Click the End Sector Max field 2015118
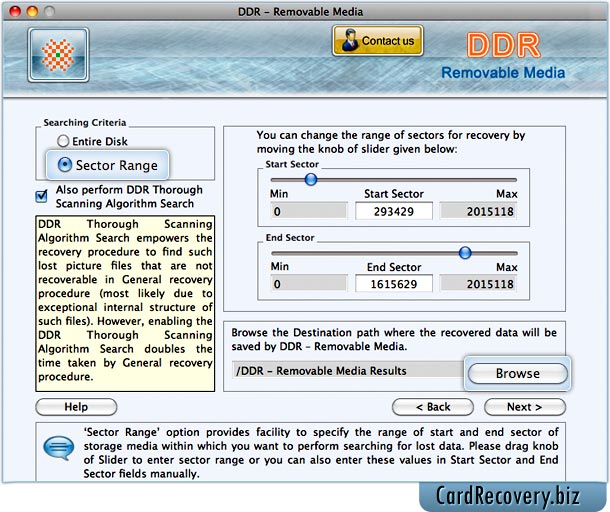Viewport: 610px width, 512px height. coord(478,284)
